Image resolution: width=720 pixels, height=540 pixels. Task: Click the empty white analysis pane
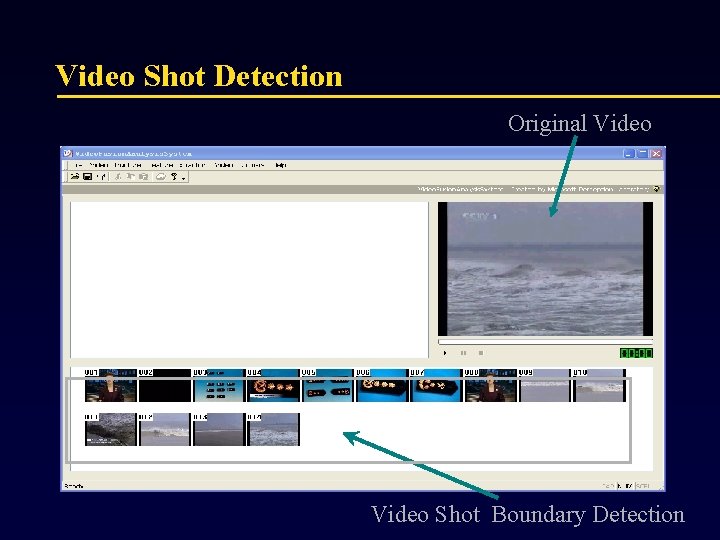point(249,280)
